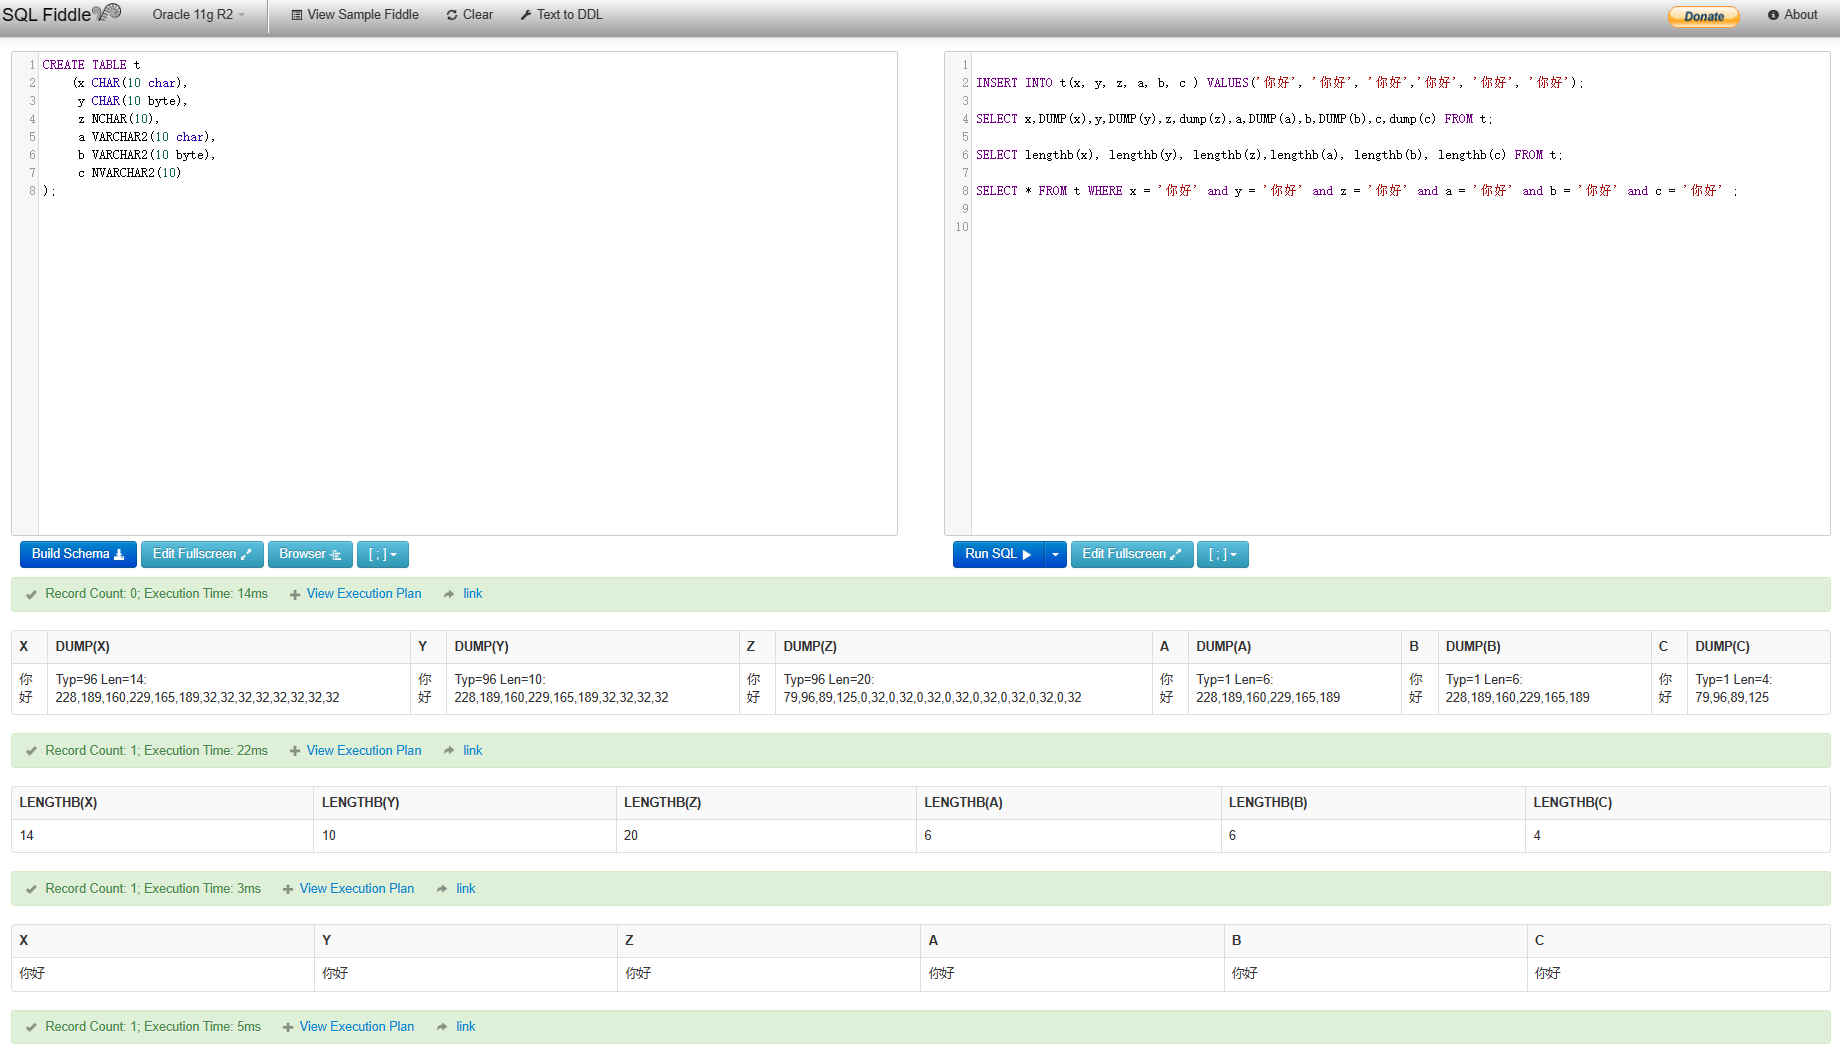Screen dimensions: 1840x1048
Task: Open Text to DDL tool
Action: 561,15
